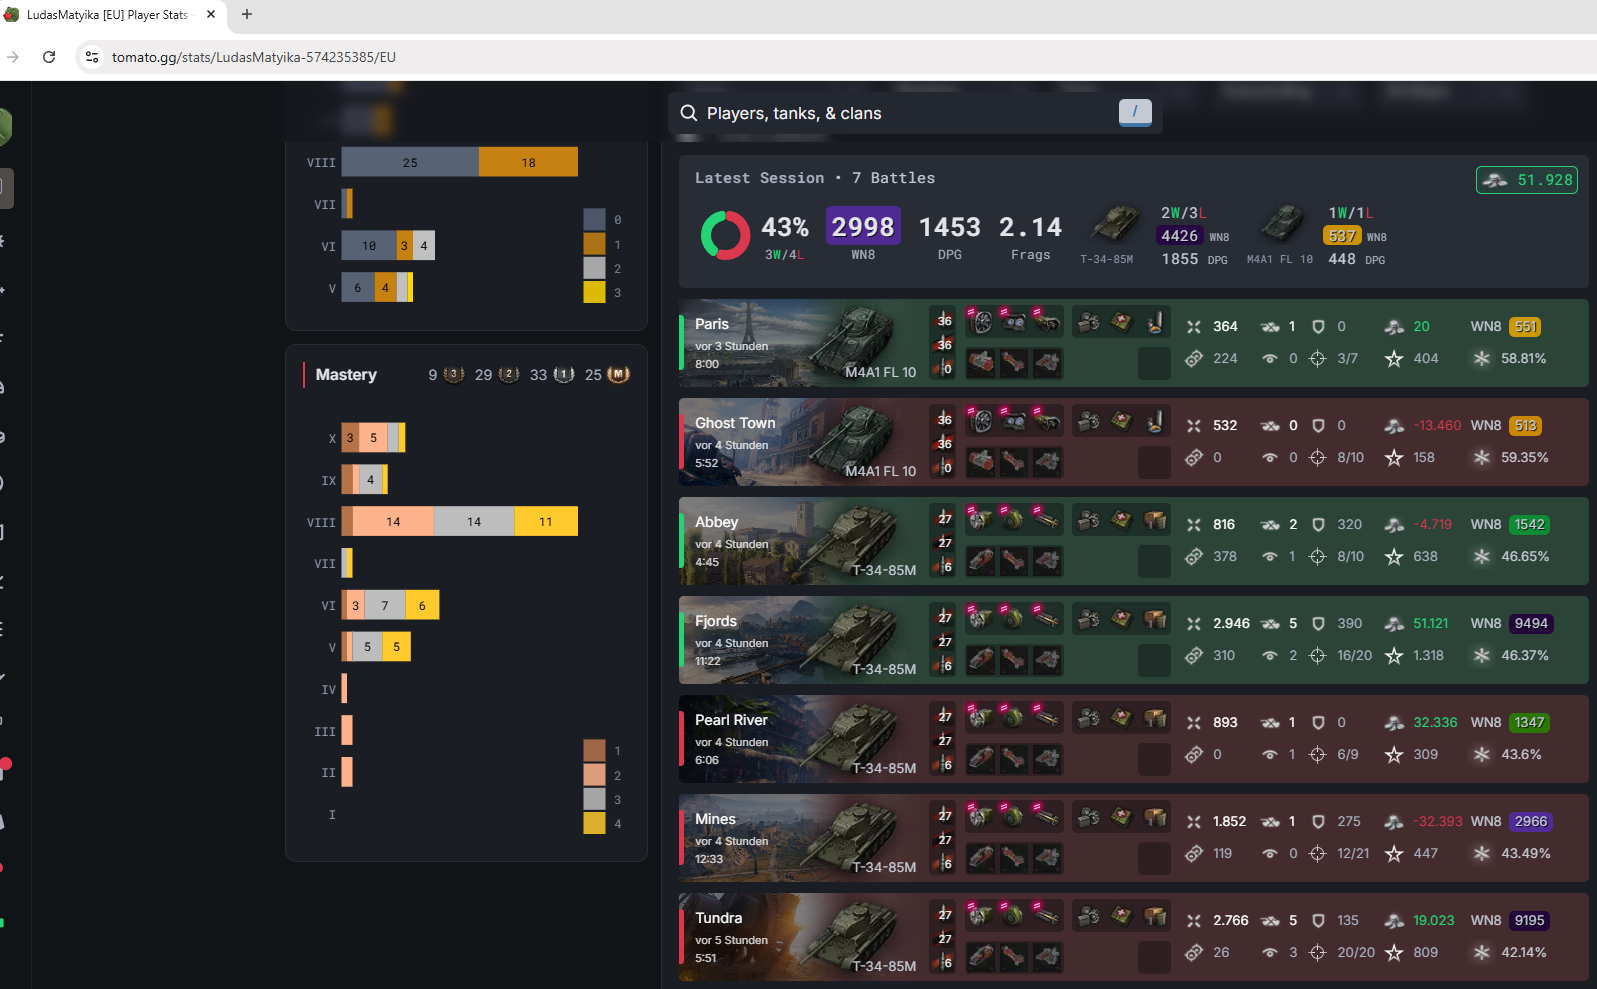Viewport: 1597px width, 989px height.
Task: Click the gray Mastery tier VI segment showing 7
Action: (385, 605)
